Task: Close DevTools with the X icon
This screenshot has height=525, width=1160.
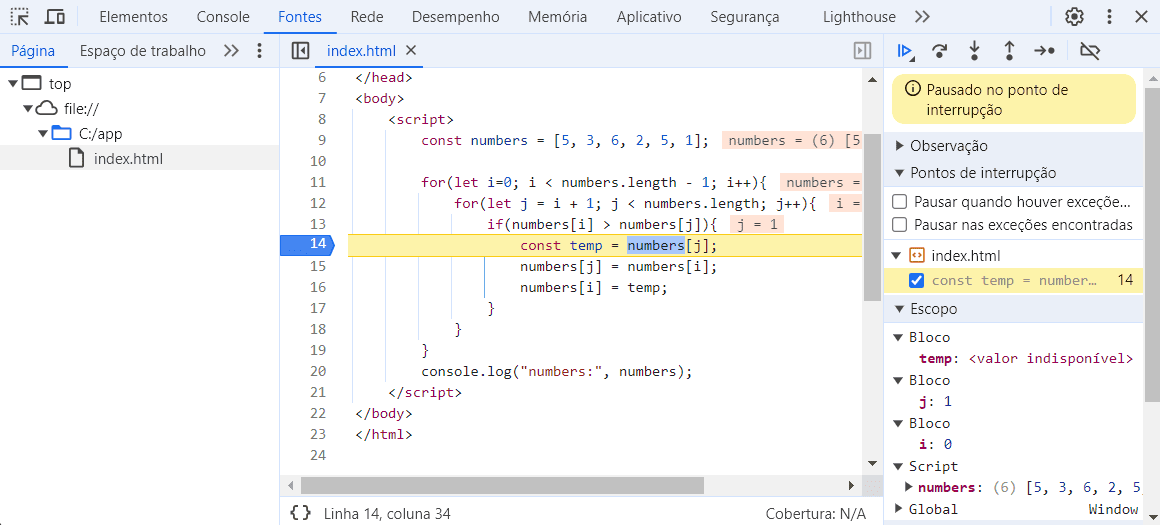Action: pyautogui.click(x=1140, y=16)
